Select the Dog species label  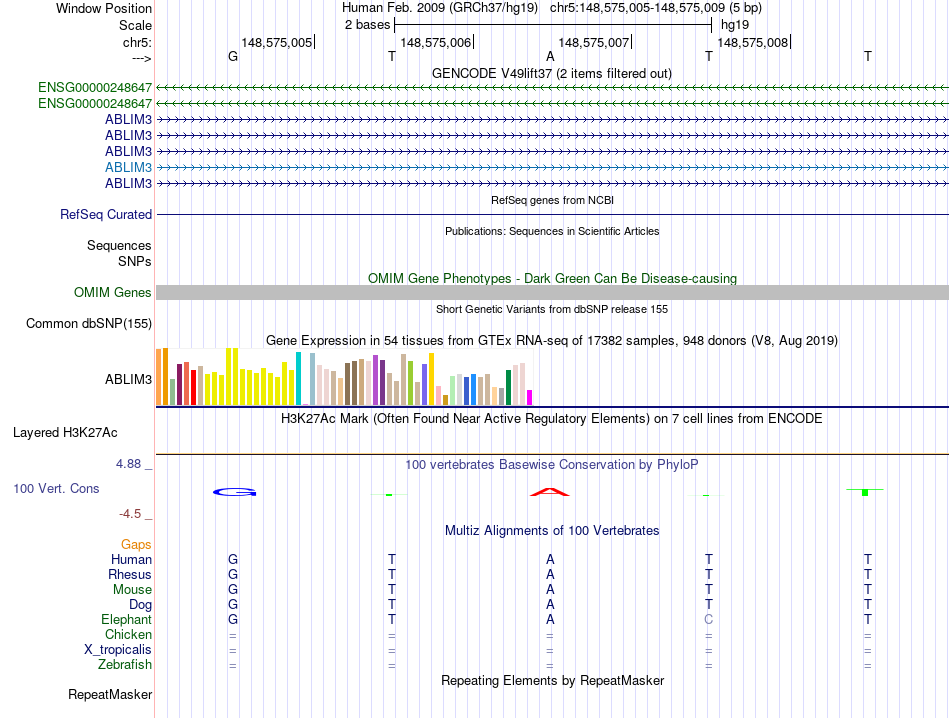pyautogui.click(x=140, y=605)
